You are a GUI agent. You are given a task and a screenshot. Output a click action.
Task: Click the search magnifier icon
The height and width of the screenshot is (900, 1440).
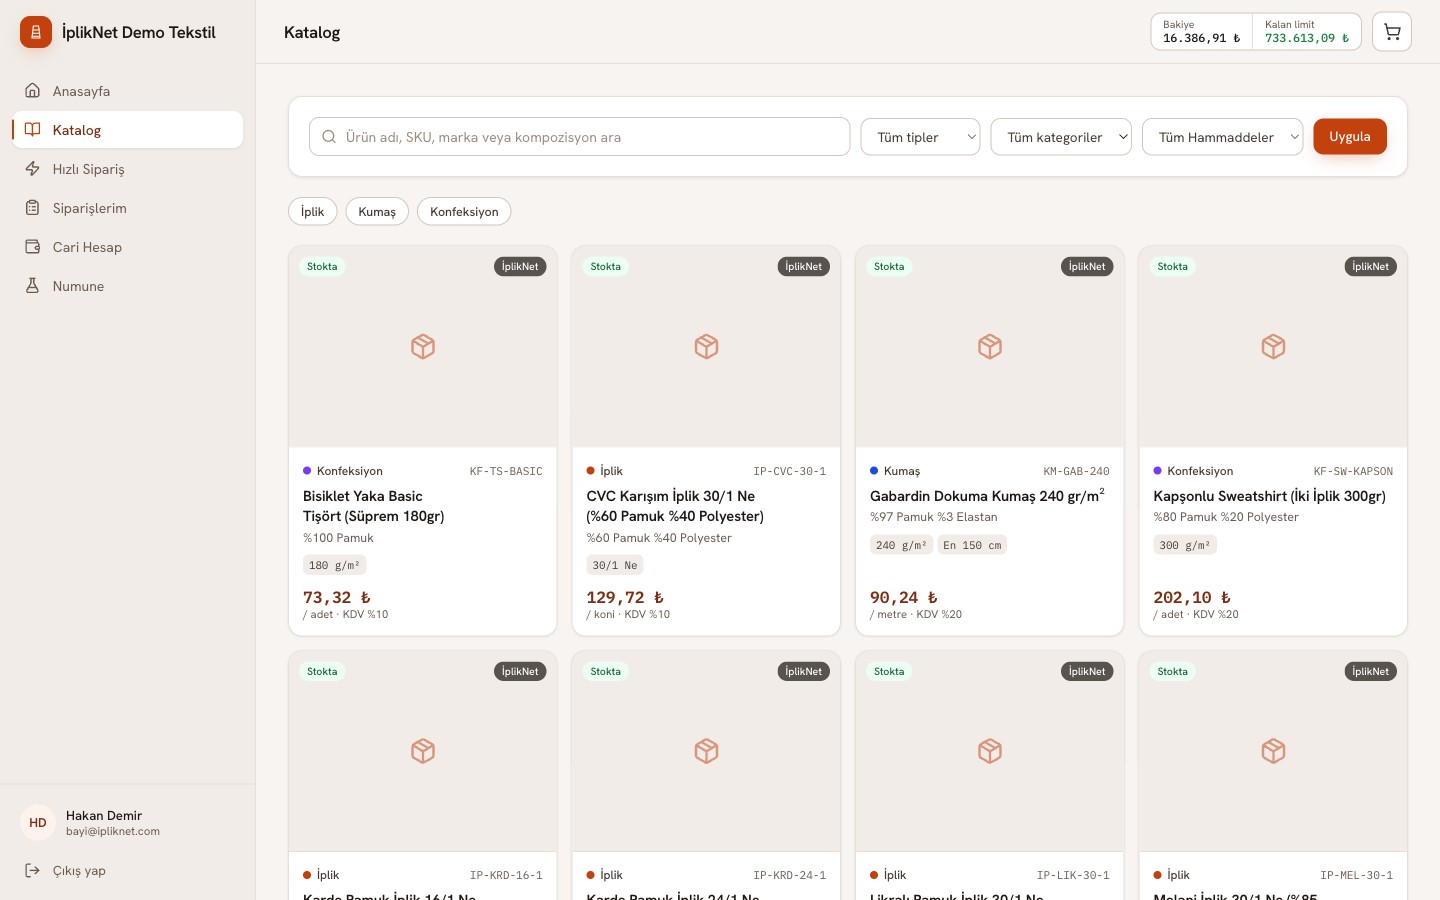pos(328,137)
